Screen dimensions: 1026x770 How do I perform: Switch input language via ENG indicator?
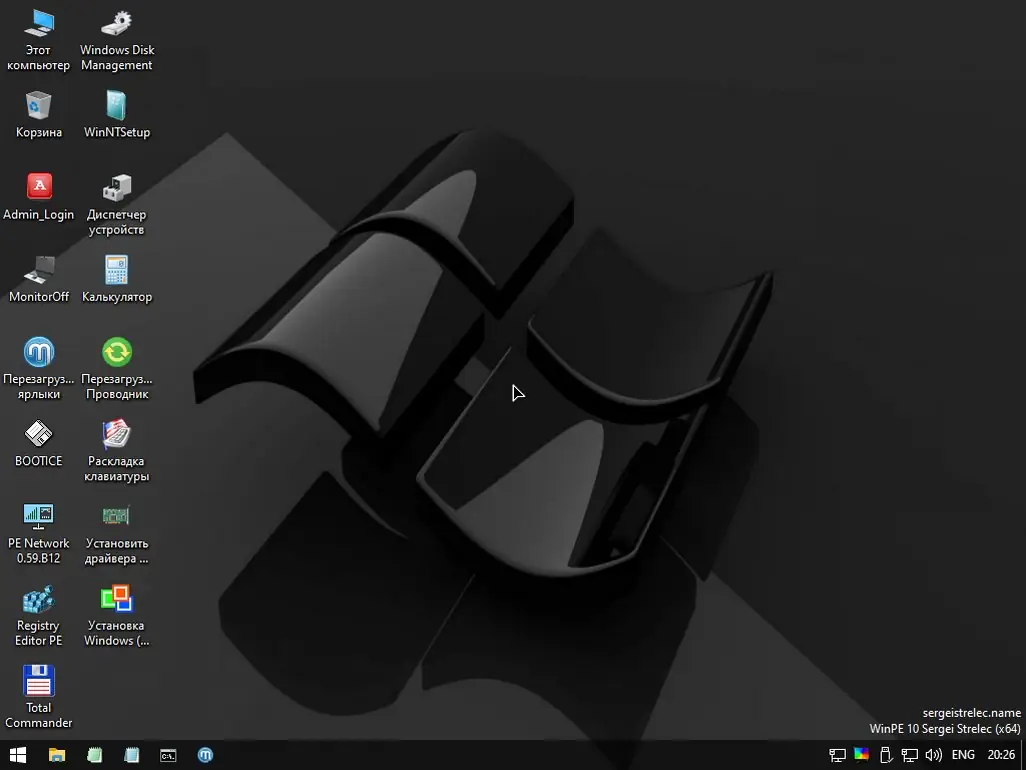[963, 755]
